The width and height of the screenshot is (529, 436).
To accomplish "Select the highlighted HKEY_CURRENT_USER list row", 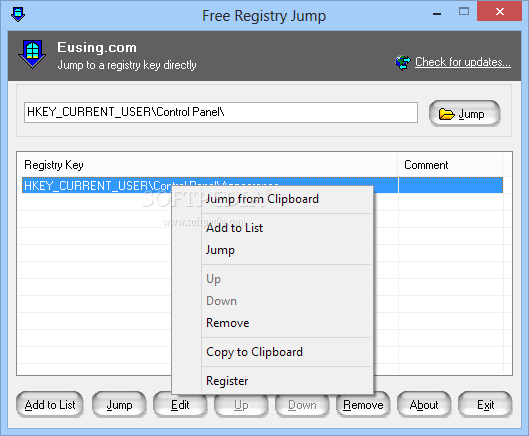I will (x=262, y=185).
